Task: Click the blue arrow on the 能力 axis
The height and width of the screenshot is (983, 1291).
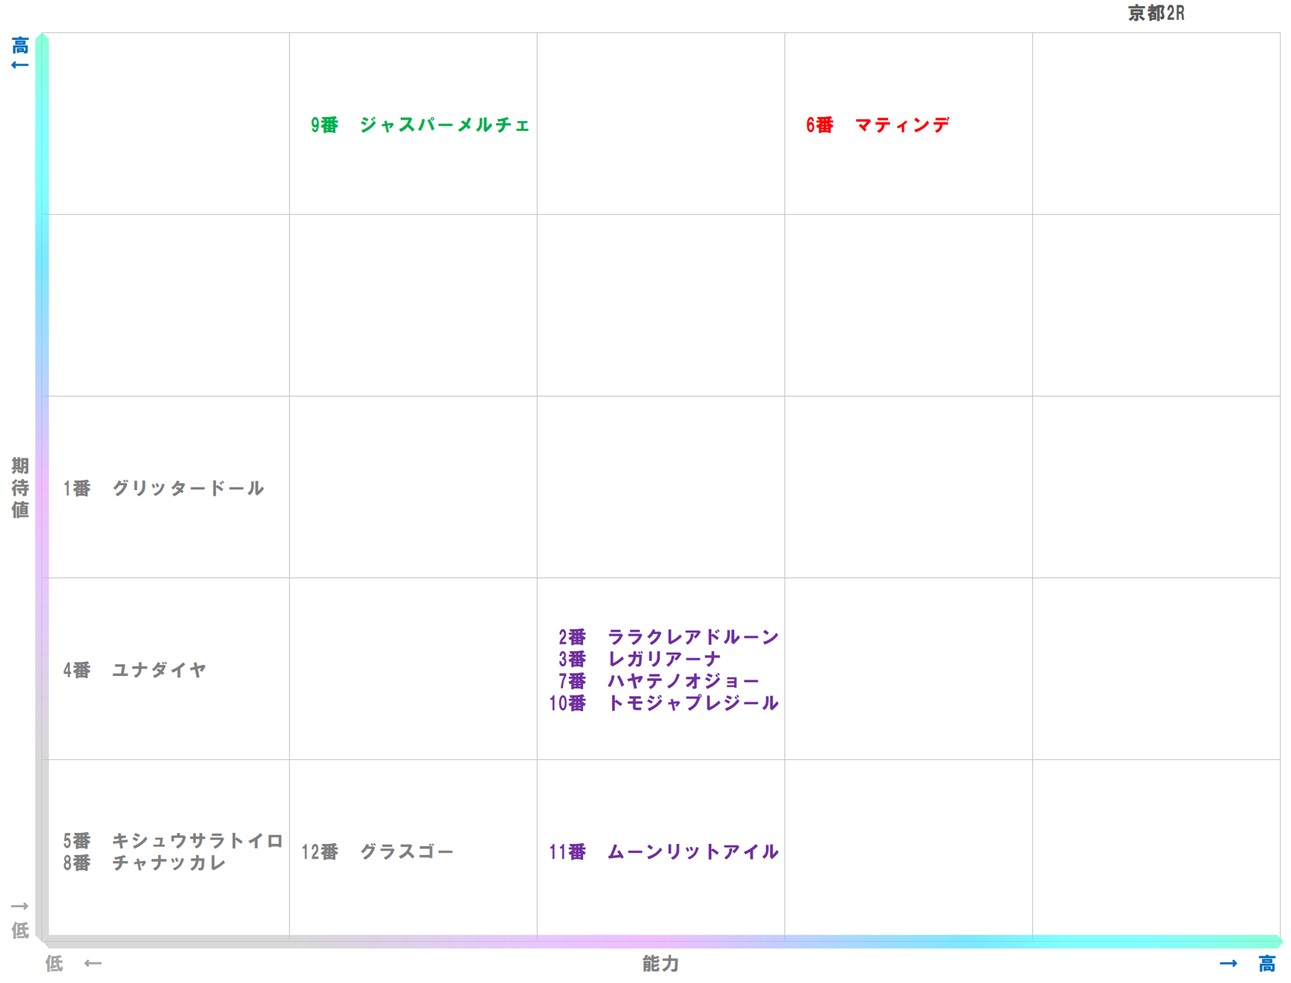Action: [x=1228, y=963]
